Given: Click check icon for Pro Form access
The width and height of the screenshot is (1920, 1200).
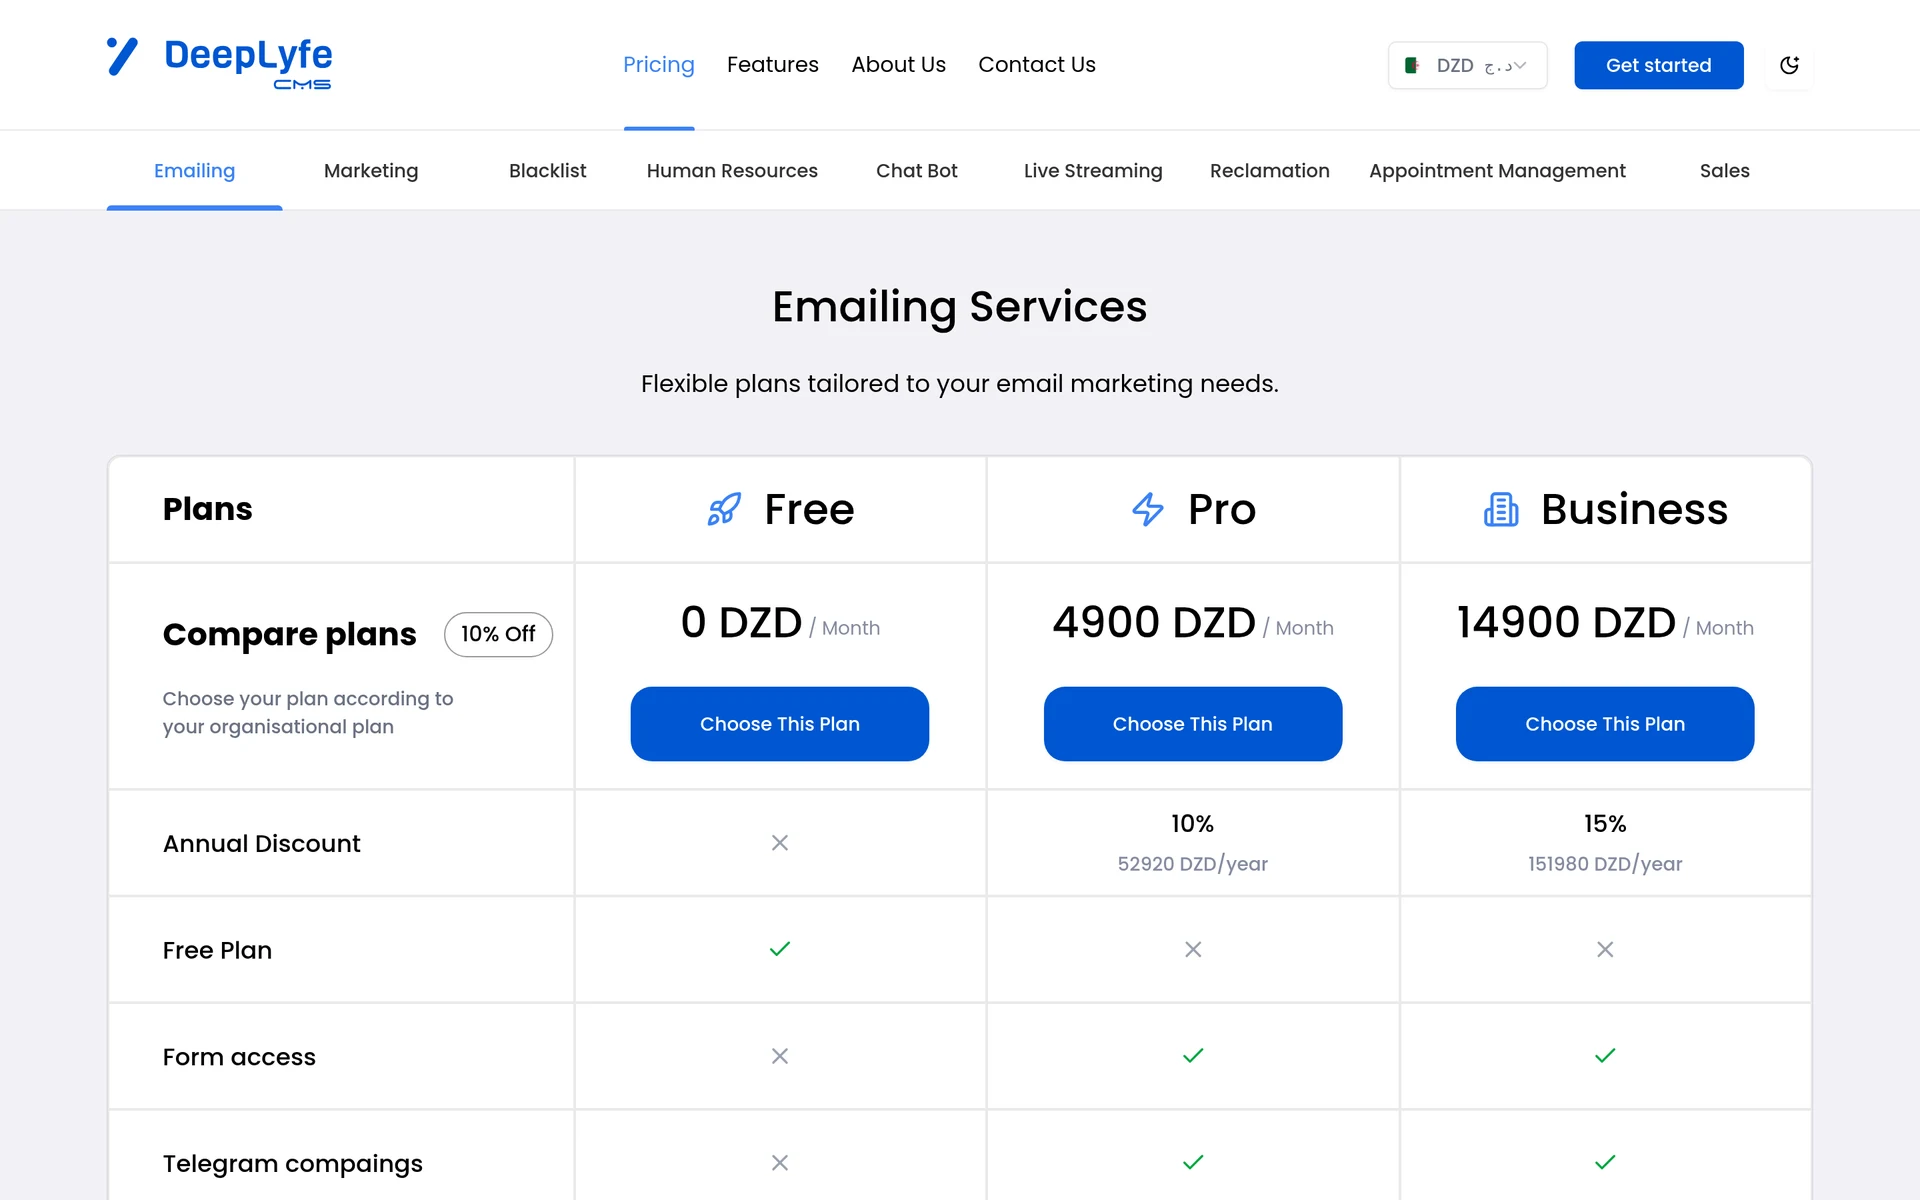Looking at the screenshot, I should pos(1193,1056).
